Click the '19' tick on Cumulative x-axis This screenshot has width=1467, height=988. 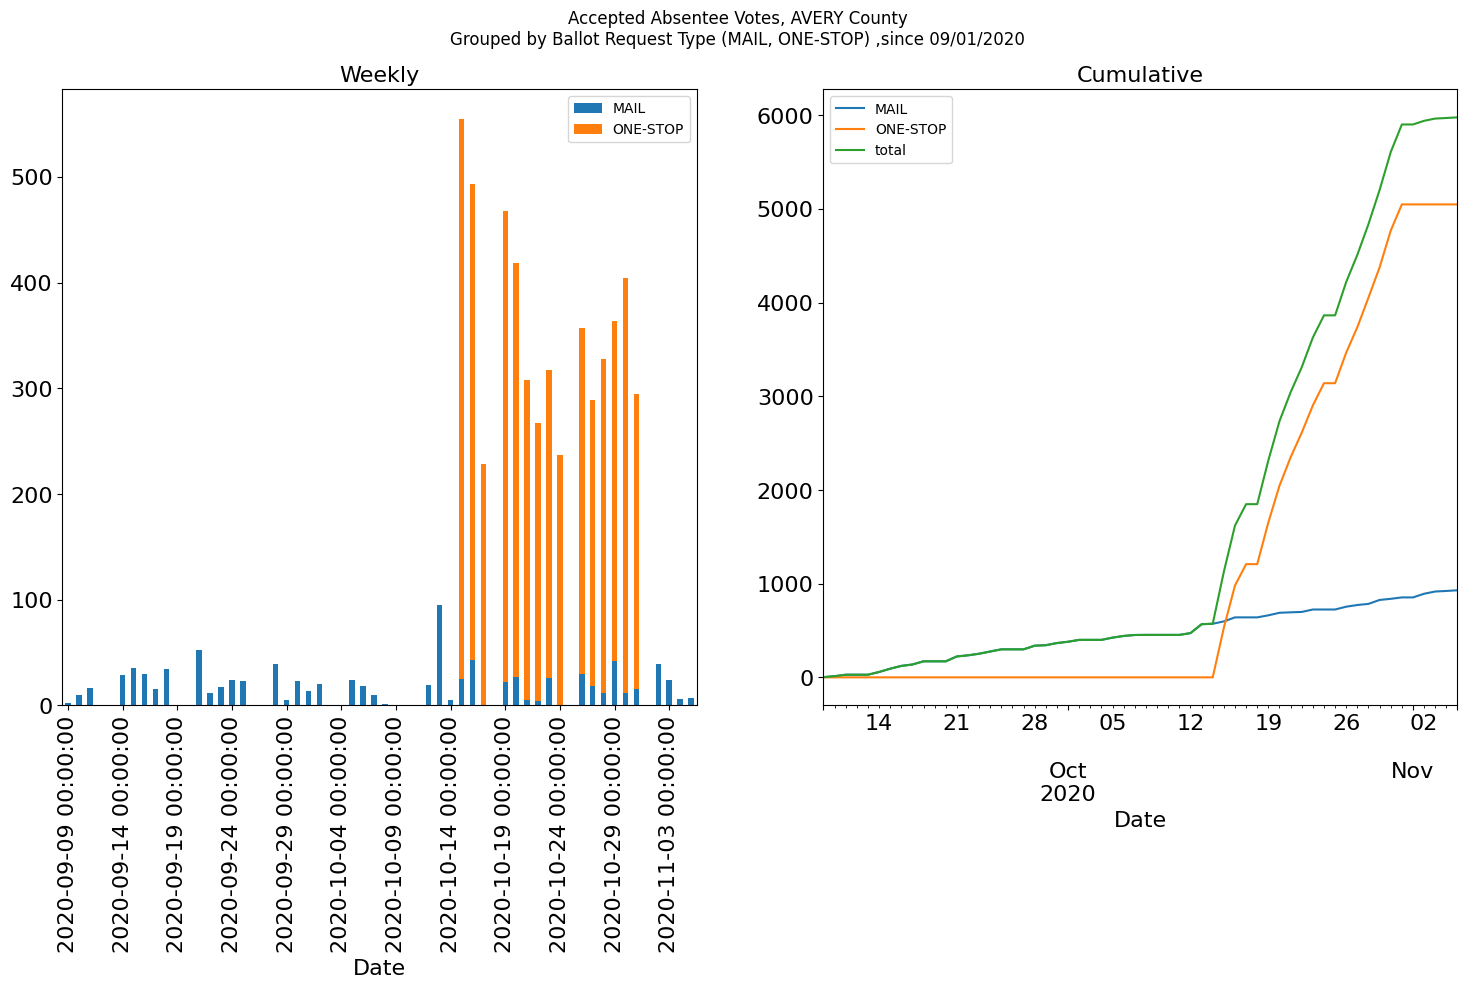coord(1268,722)
